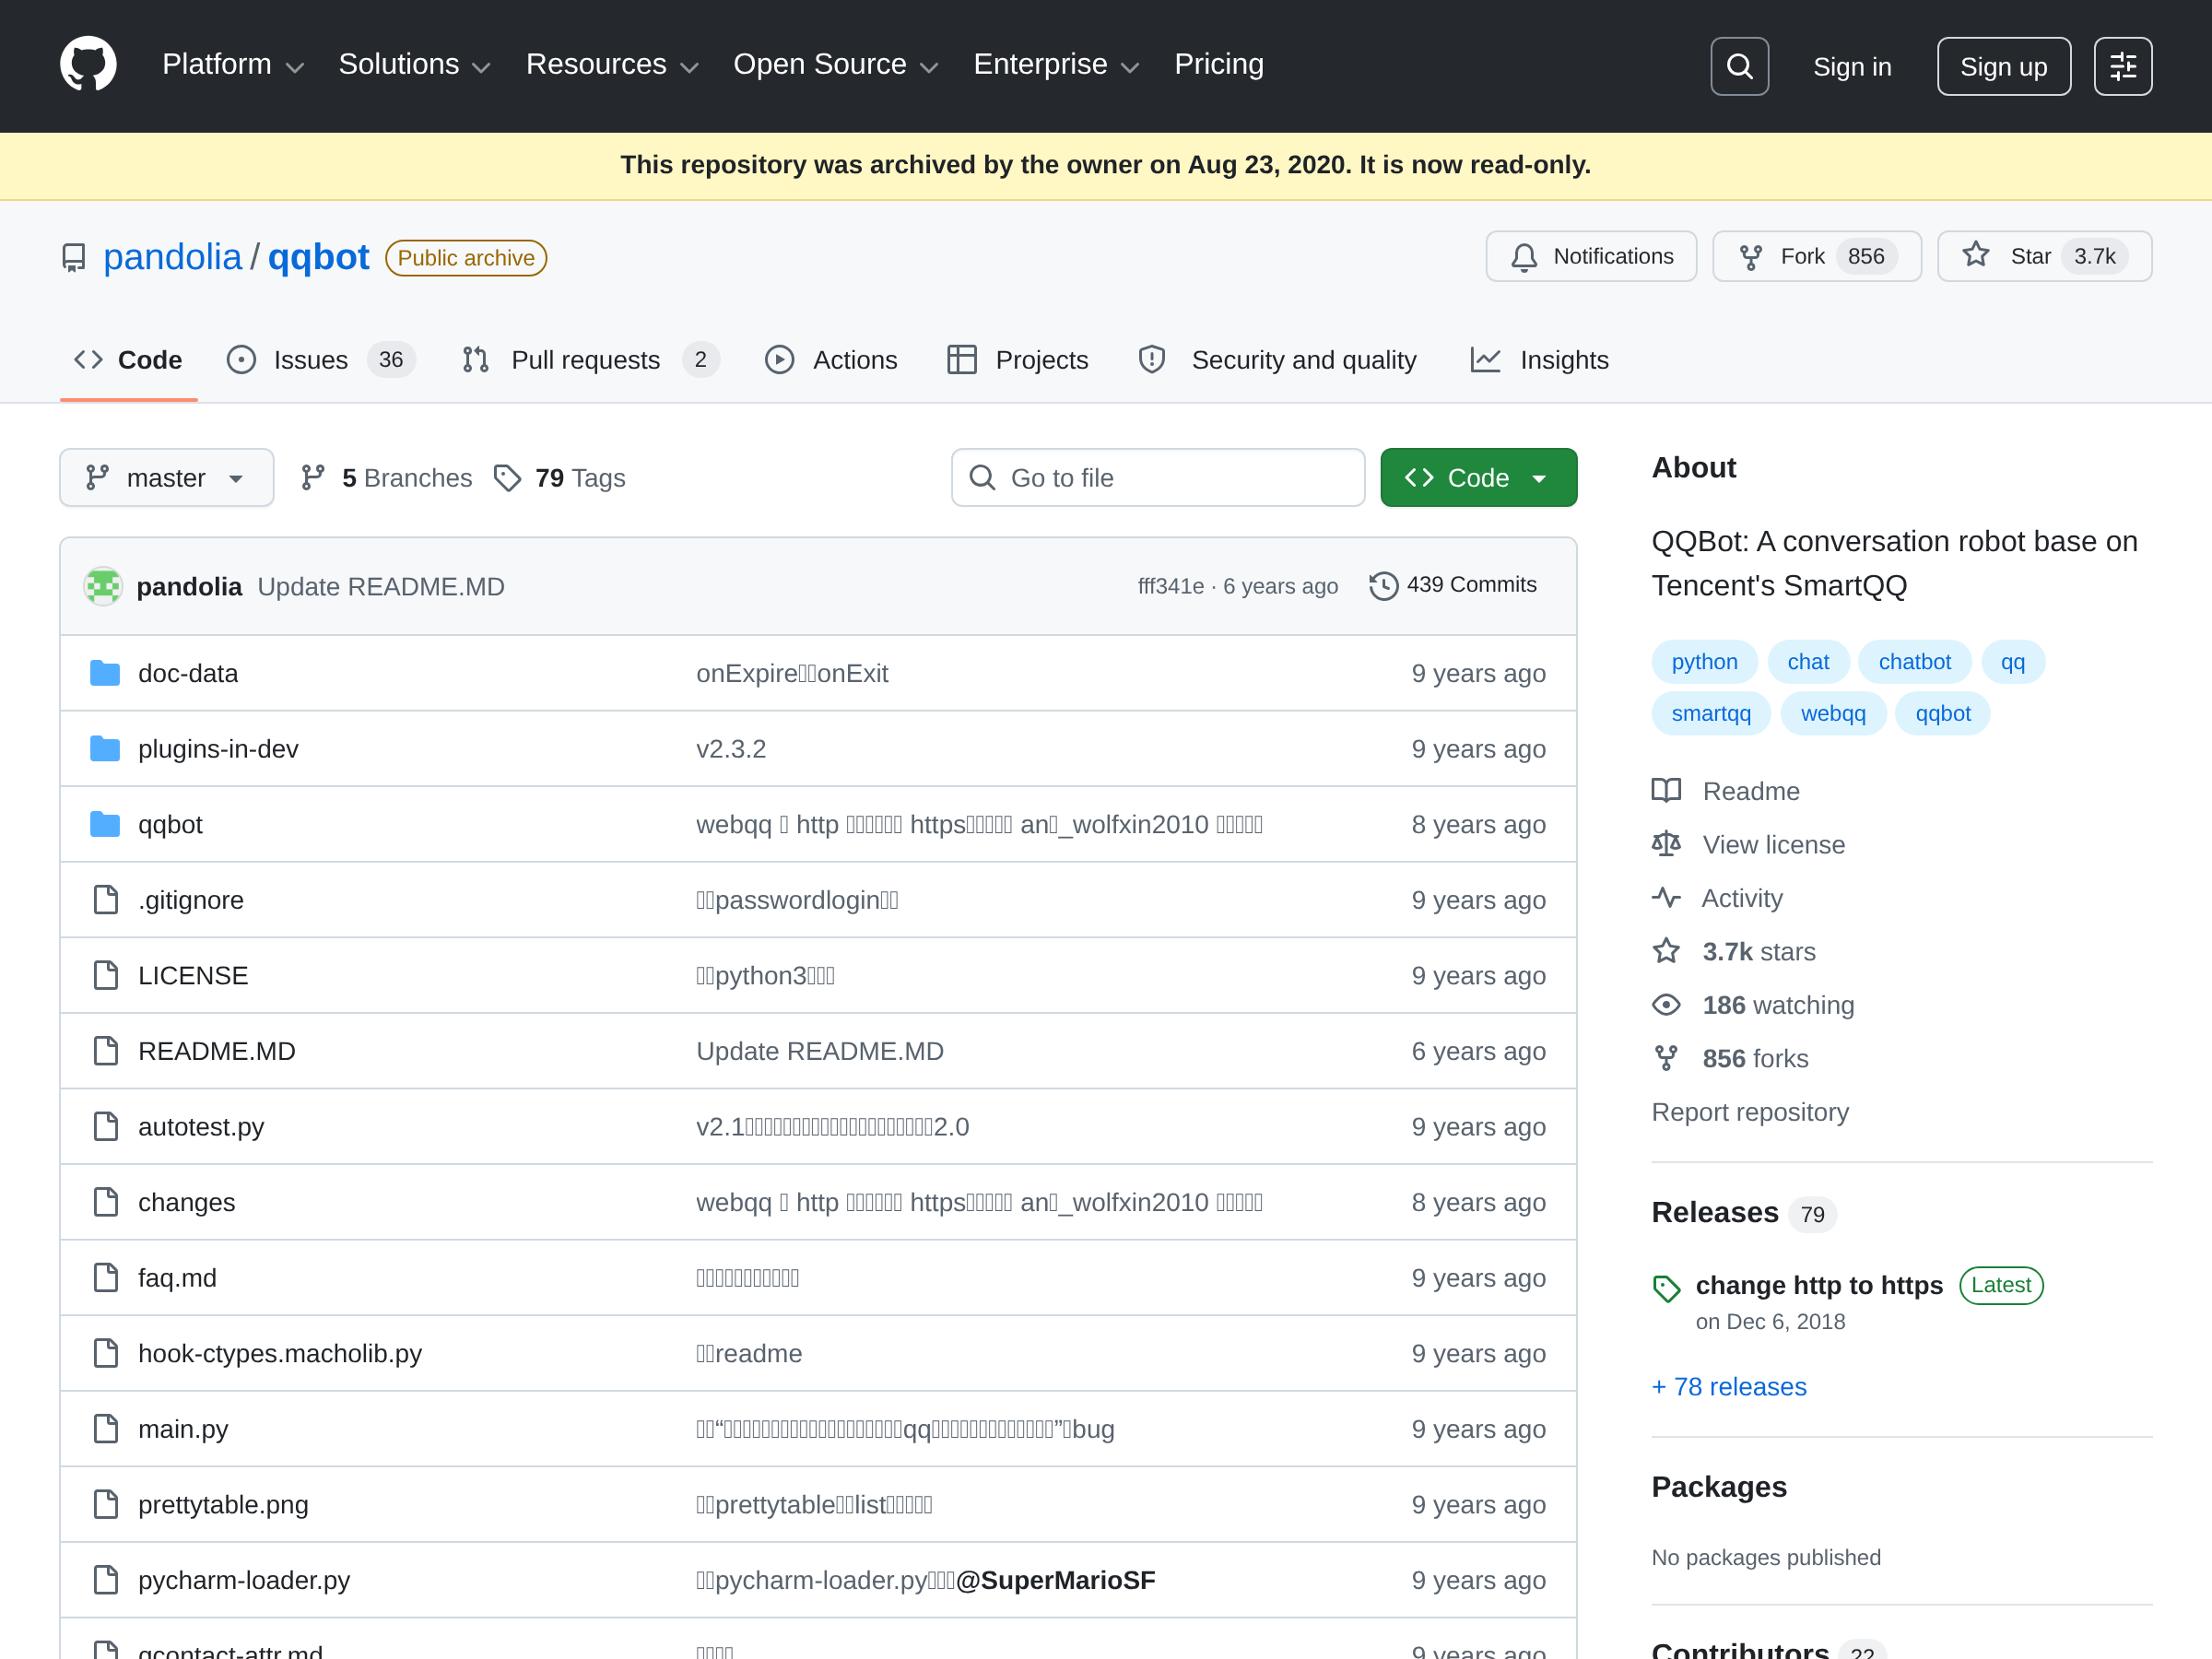This screenshot has height=1659, width=2212.
Task: Open the search magnifier icon in header
Action: [1739, 66]
